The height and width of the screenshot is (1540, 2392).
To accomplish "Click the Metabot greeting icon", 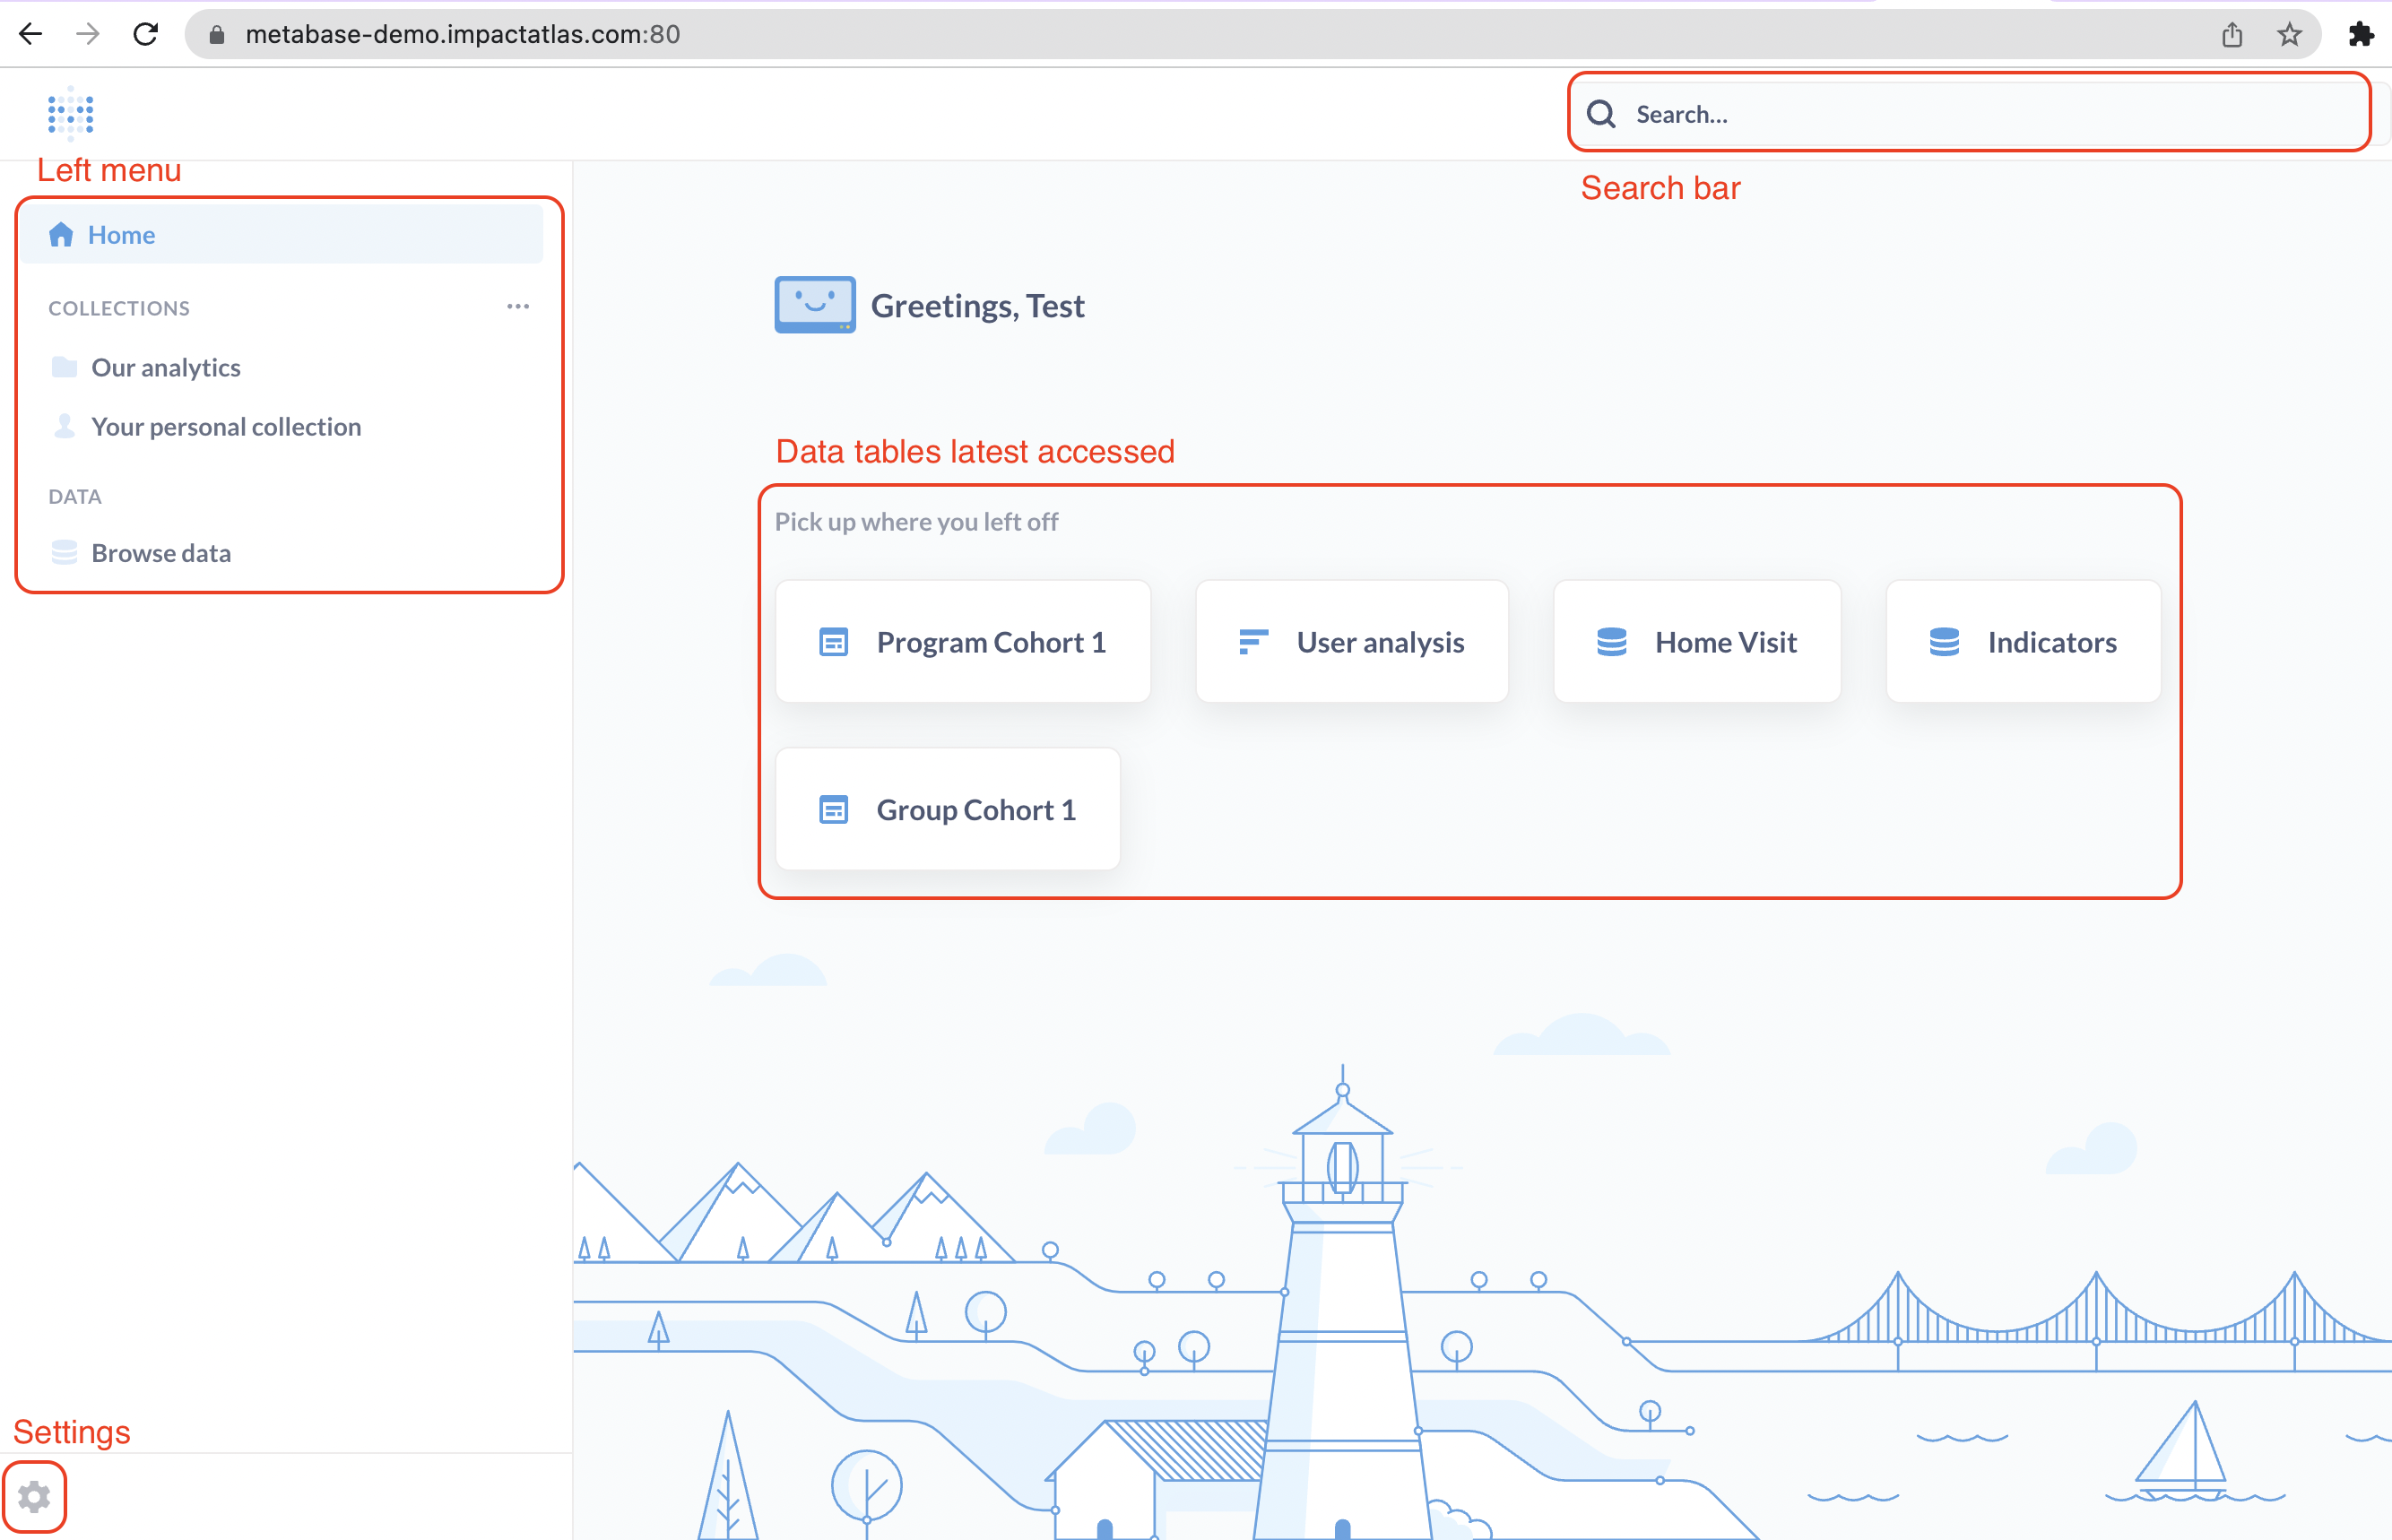I will click(814, 303).
